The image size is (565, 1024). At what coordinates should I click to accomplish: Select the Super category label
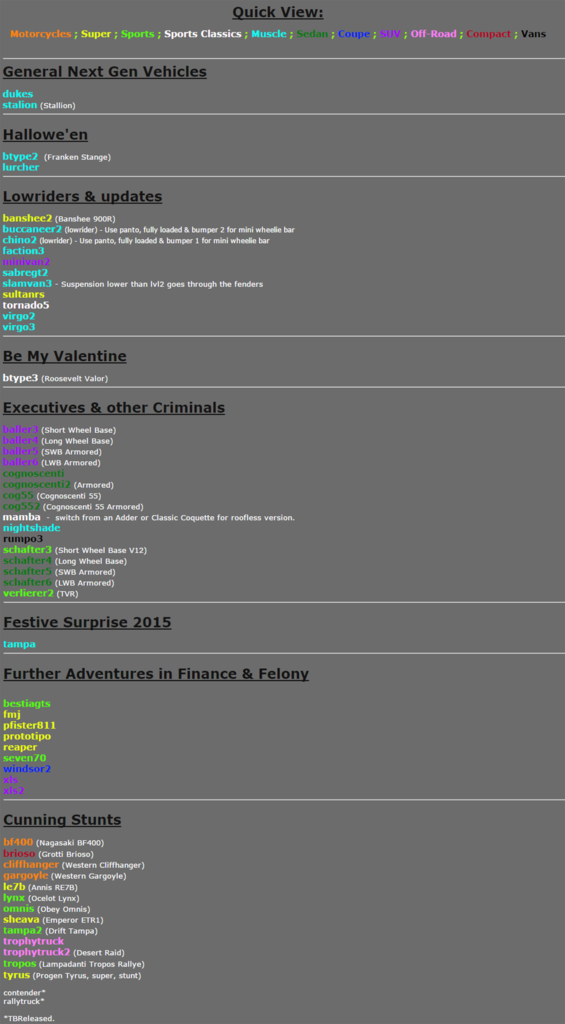click(96, 34)
